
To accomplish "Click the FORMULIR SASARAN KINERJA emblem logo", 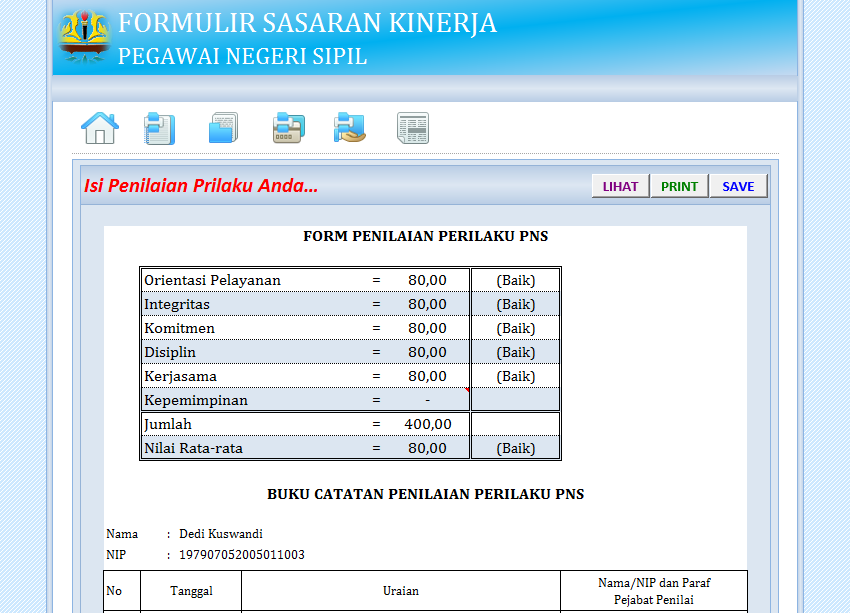I will pyautogui.click(x=83, y=33).
